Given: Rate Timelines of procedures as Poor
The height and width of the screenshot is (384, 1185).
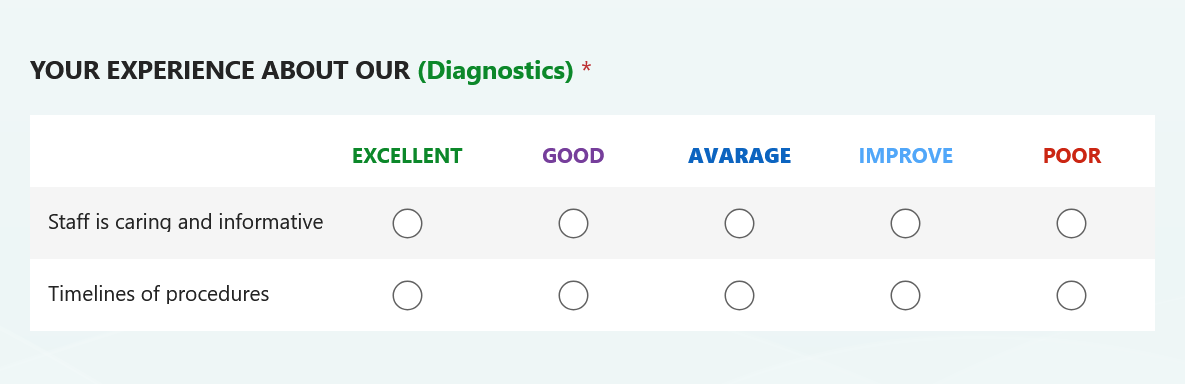Looking at the screenshot, I should click(1072, 296).
